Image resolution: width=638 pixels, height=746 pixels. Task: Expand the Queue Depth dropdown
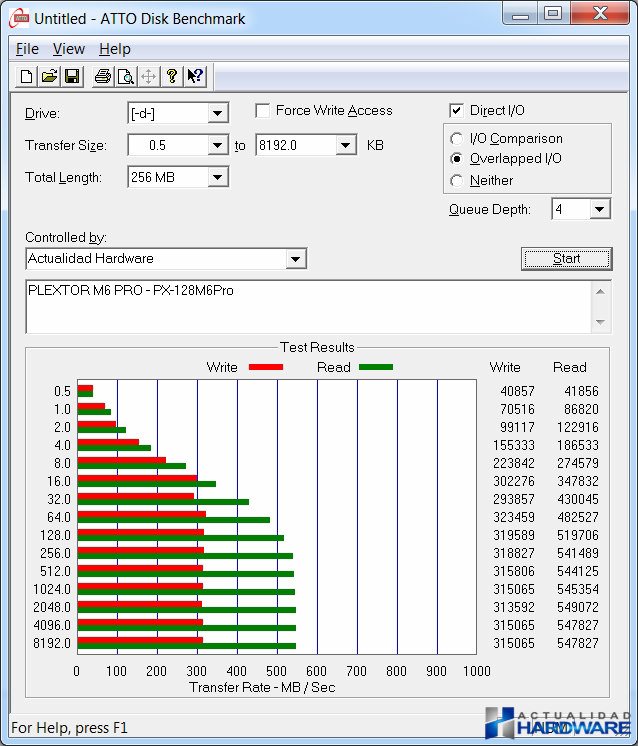coord(599,210)
